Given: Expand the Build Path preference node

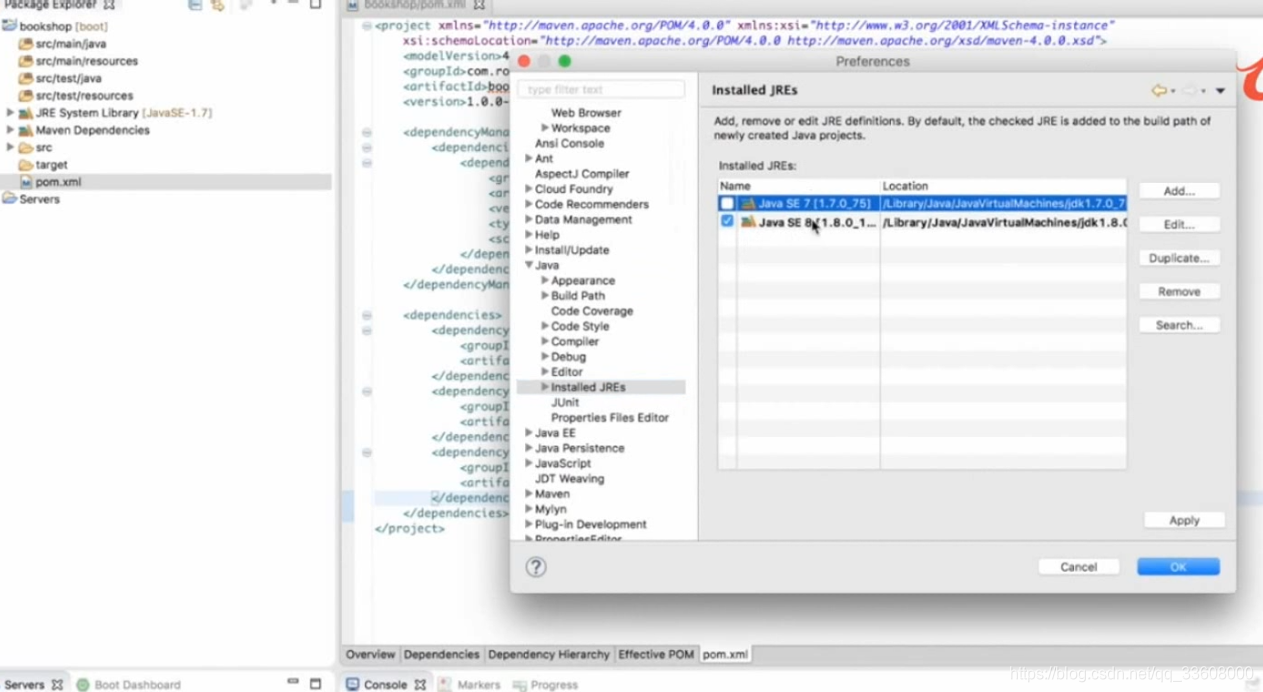Looking at the screenshot, I should coord(545,296).
